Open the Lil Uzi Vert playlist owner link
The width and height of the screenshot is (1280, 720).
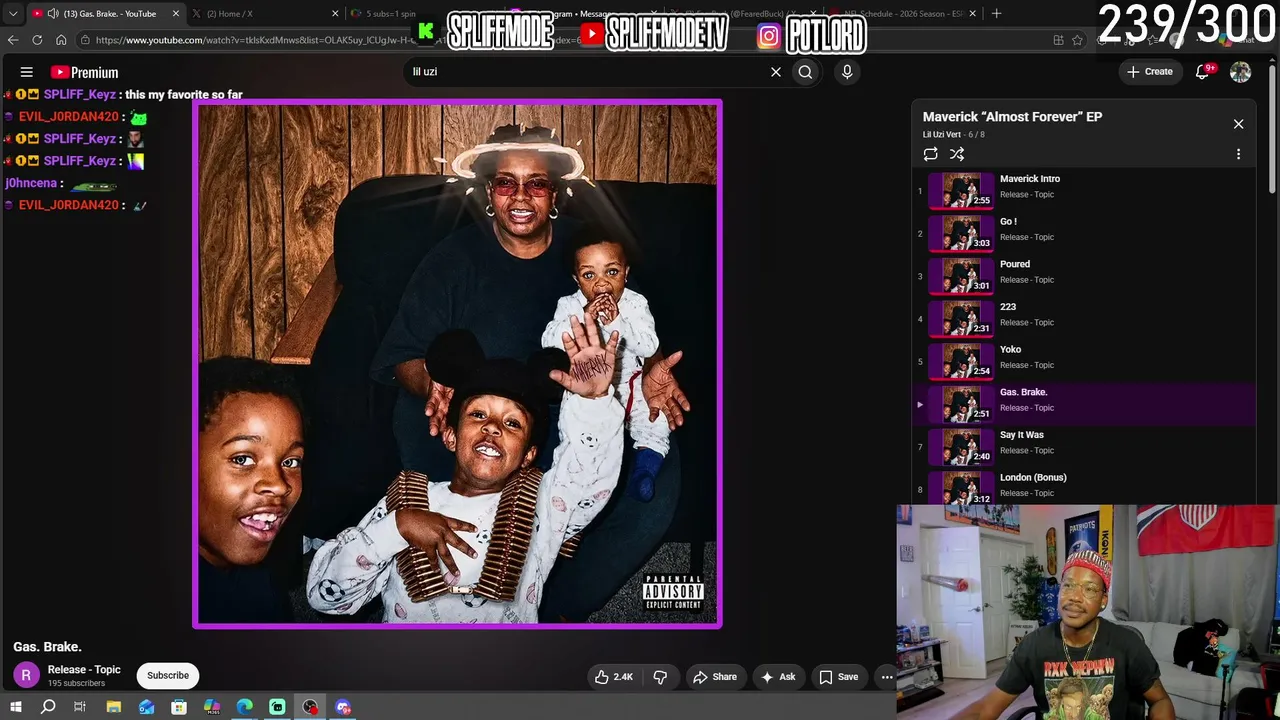941,135
